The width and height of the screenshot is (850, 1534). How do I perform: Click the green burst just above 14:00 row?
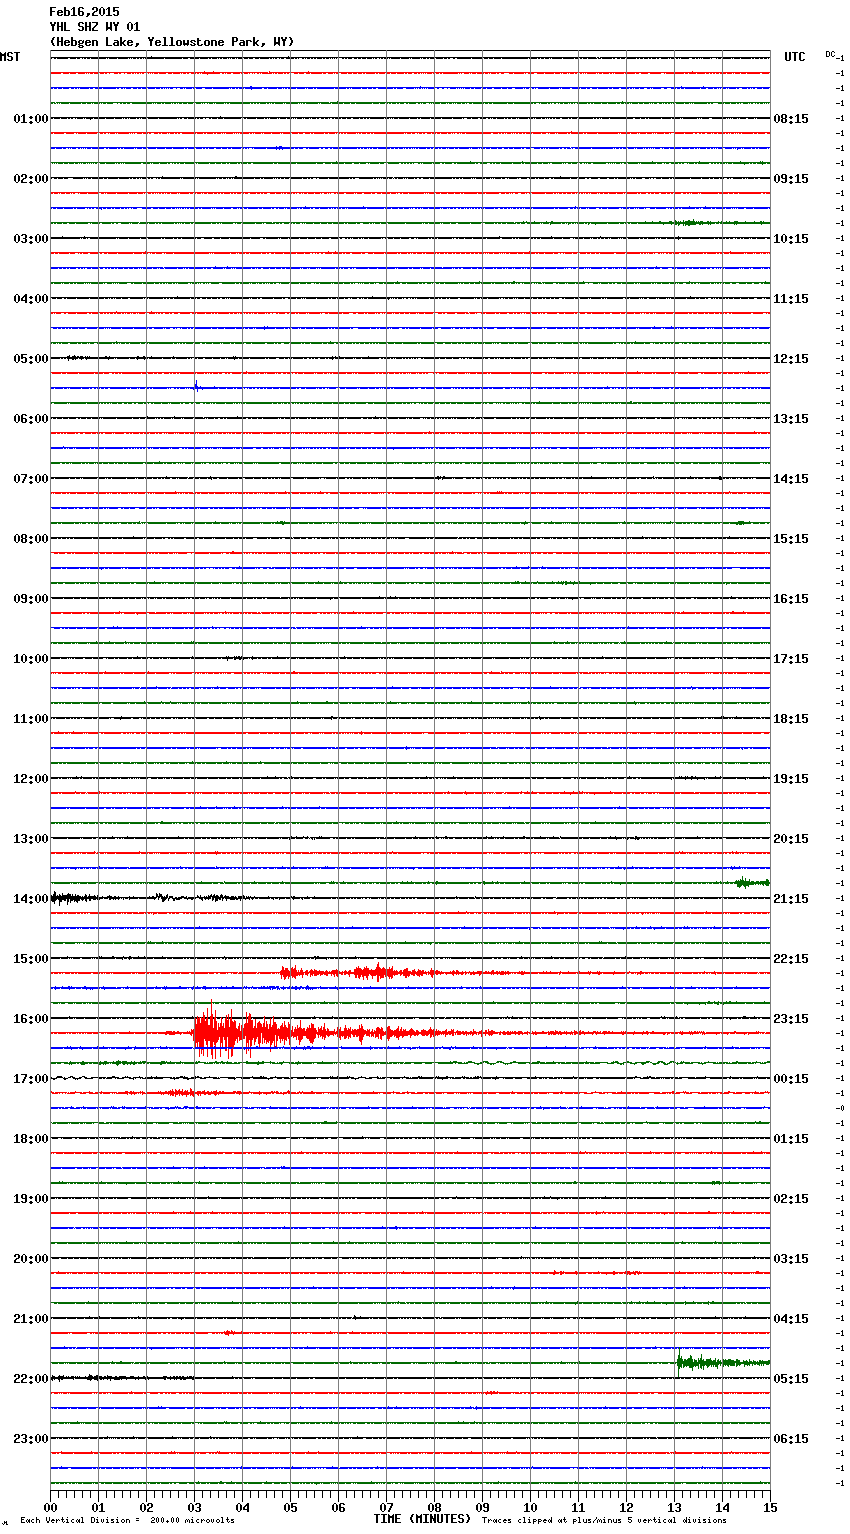coord(752,882)
